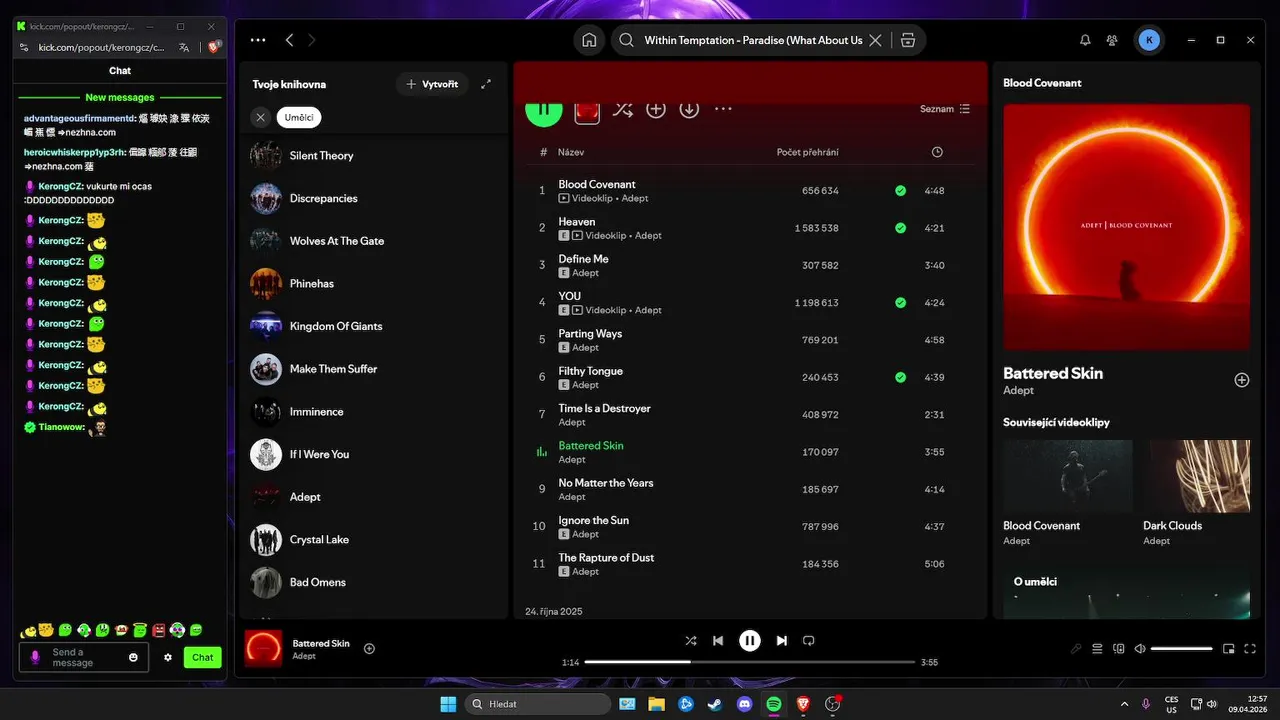Add the current song with the bottom bar plus icon

pyautogui.click(x=369, y=649)
